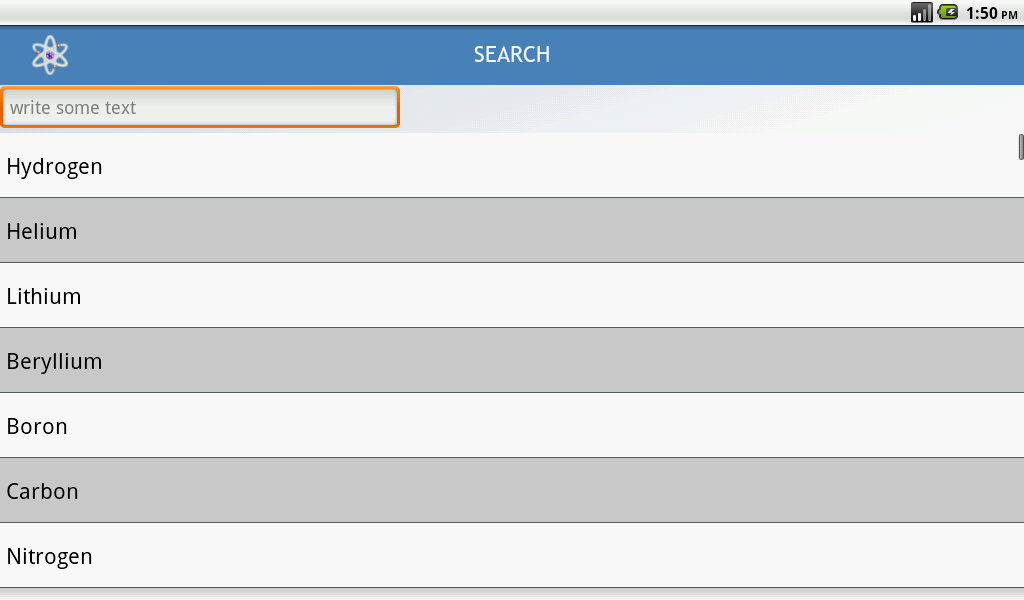
Task: Tap the SEARCH title text
Action: (512, 55)
